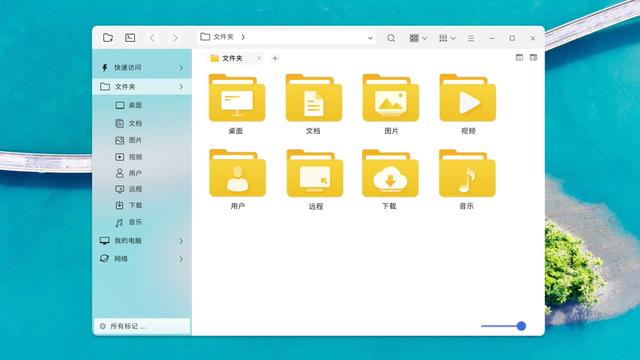Open 远程 from the sidebar

coord(129,189)
